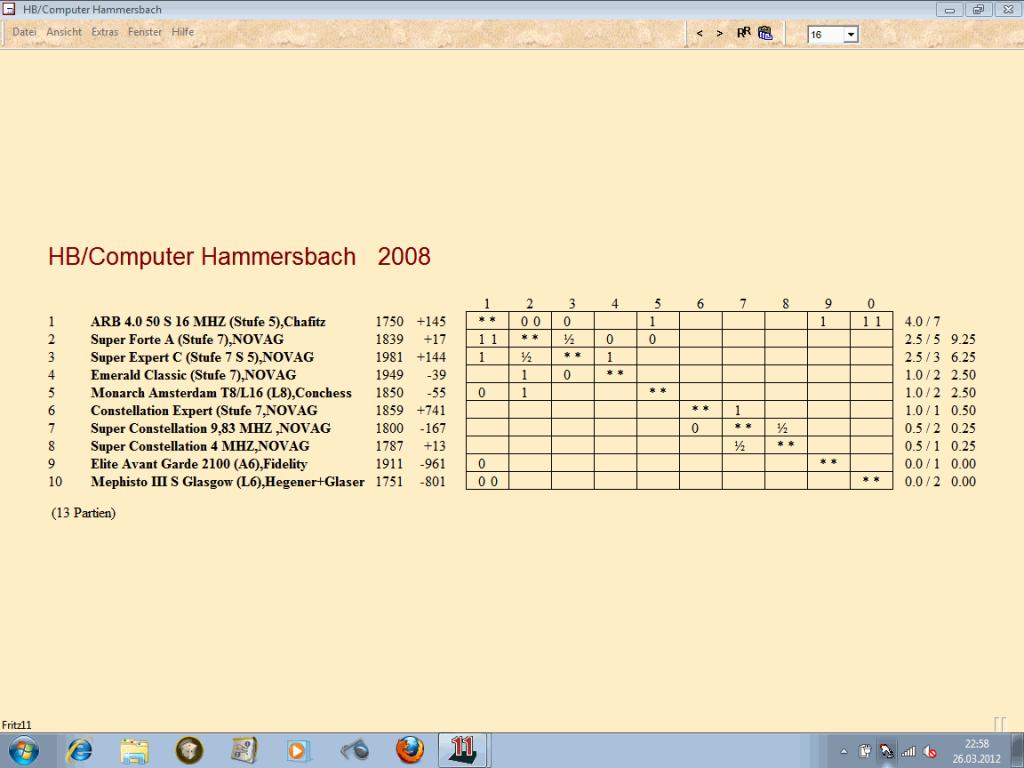Screen dimensions: 1024x768
Task: Click the -961 performance value
Action: coord(434,464)
